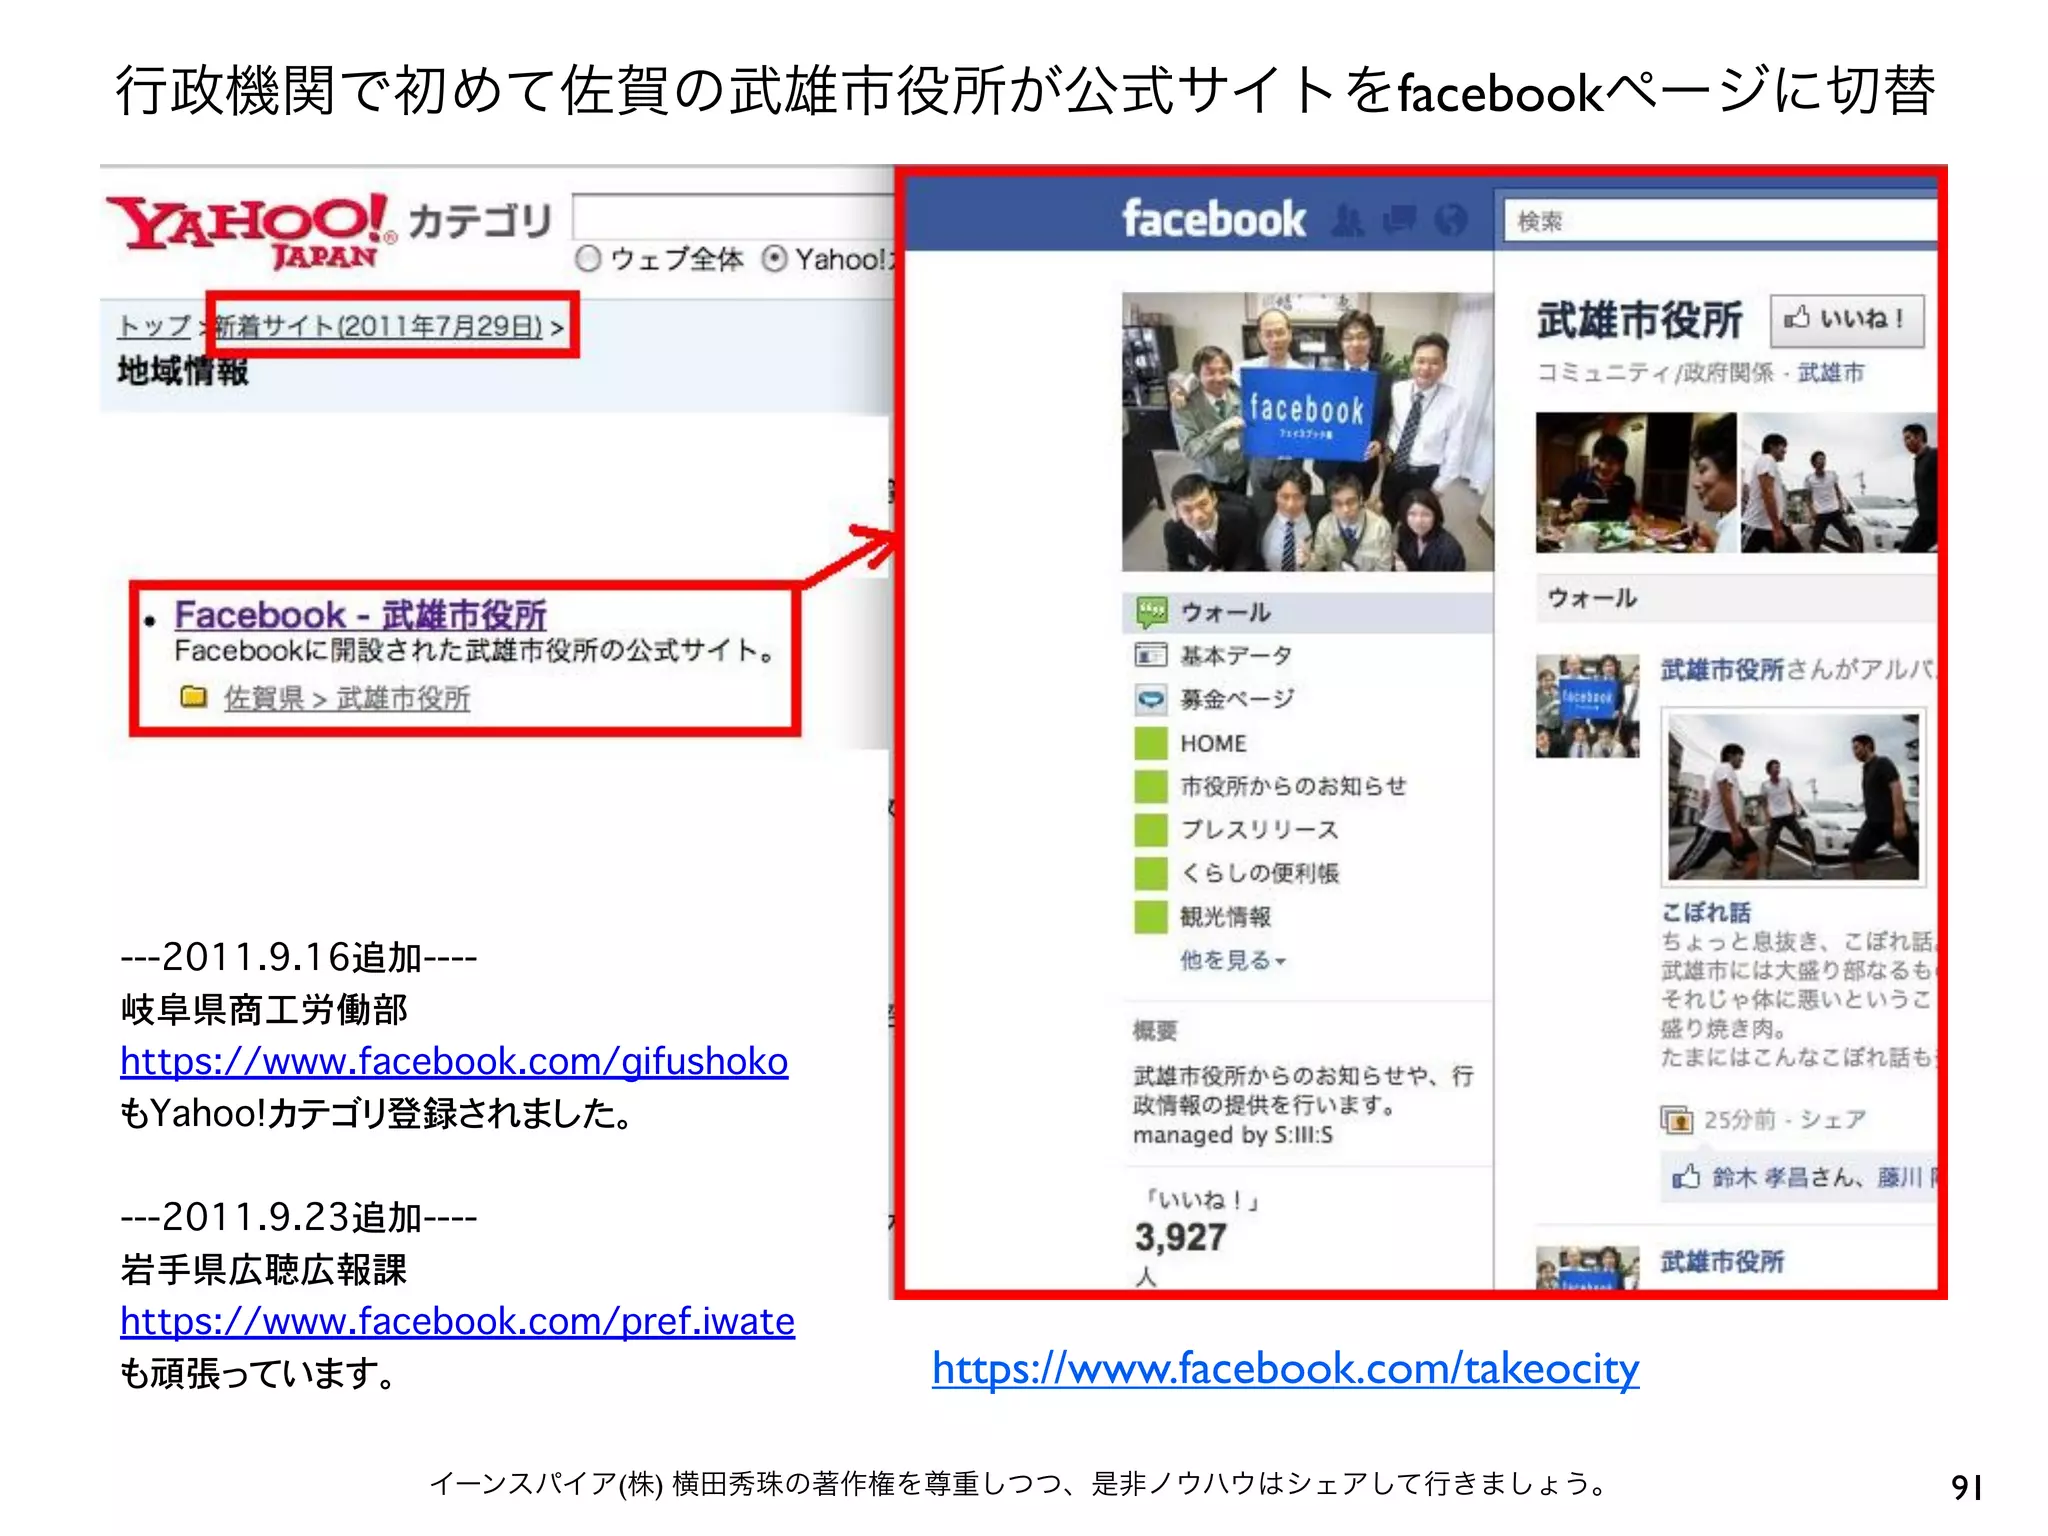
Task: Open the プレスリリース sidebar item
Action: [1259, 830]
